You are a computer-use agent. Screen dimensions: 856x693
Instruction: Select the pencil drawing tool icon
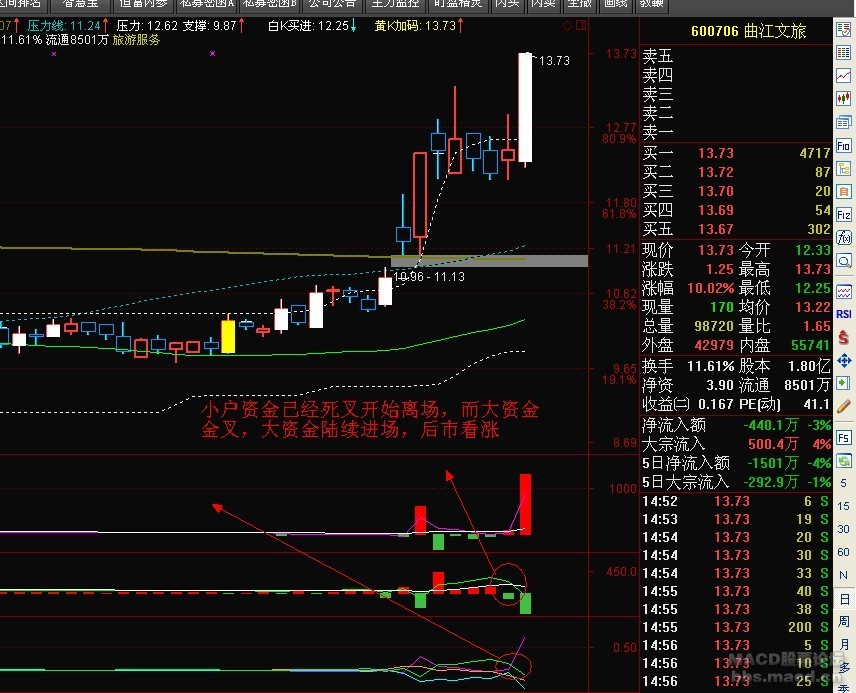[844, 405]
